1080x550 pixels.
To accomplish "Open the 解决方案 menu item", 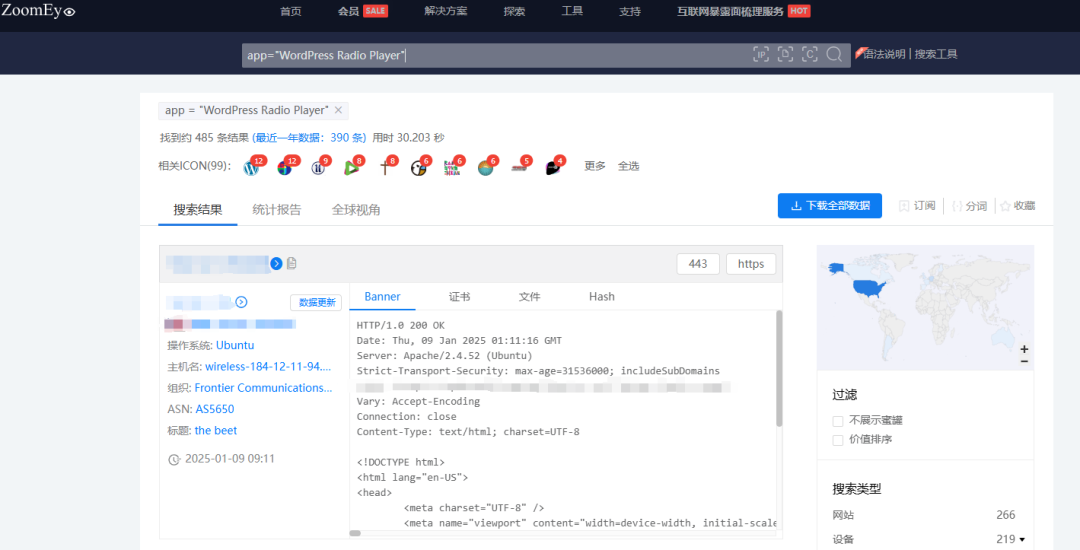I will (446, 11).
